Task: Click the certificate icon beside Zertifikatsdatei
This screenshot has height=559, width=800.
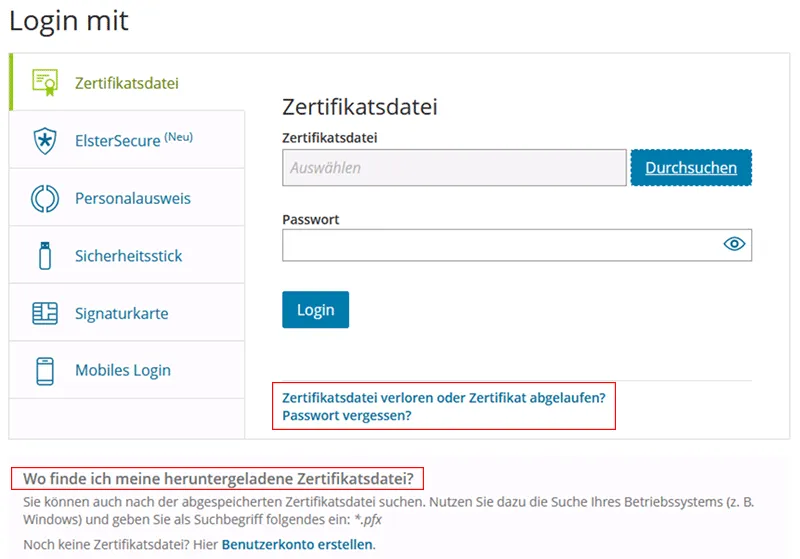Action: [x=45, y=82]
